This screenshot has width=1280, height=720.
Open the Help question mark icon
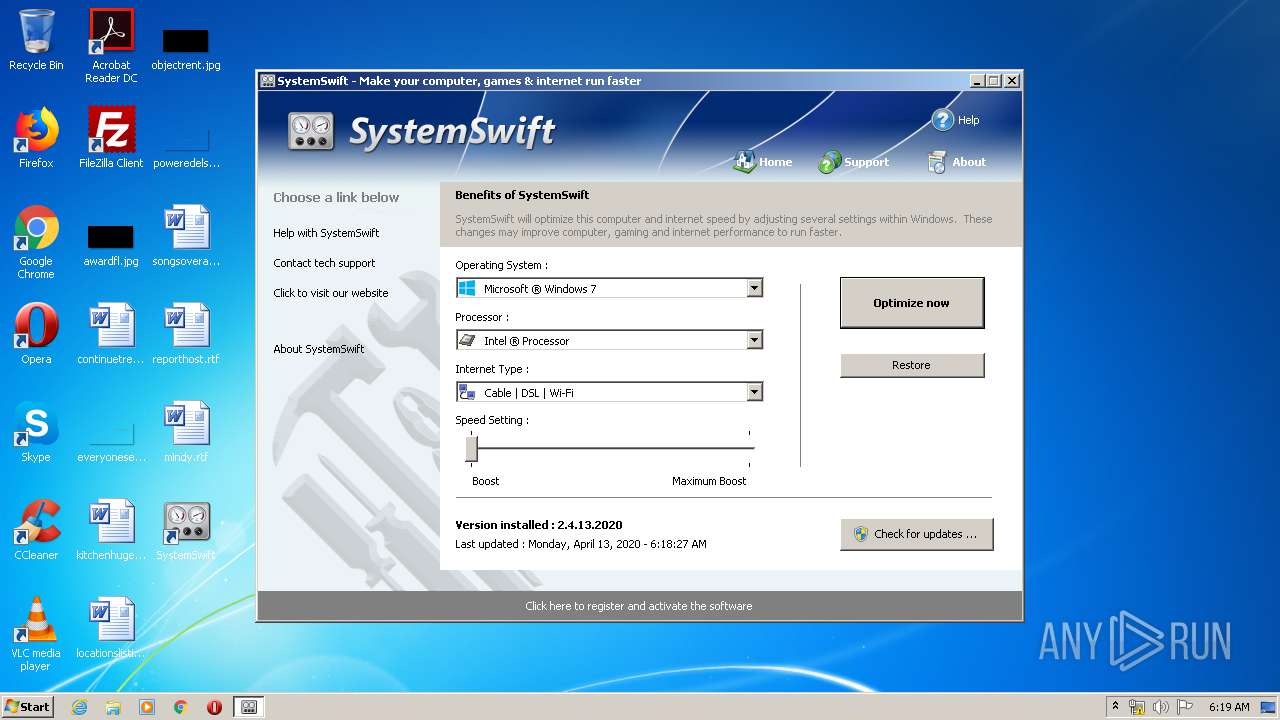[x=943, y=120]
